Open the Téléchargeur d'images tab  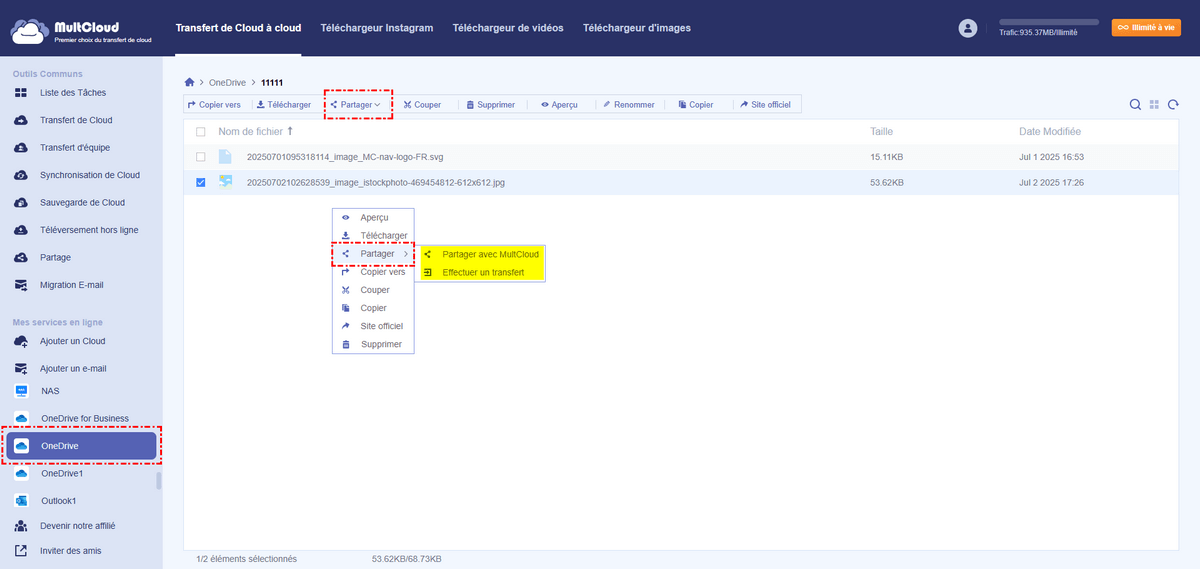pyautogui.click(x=637, y=28)
